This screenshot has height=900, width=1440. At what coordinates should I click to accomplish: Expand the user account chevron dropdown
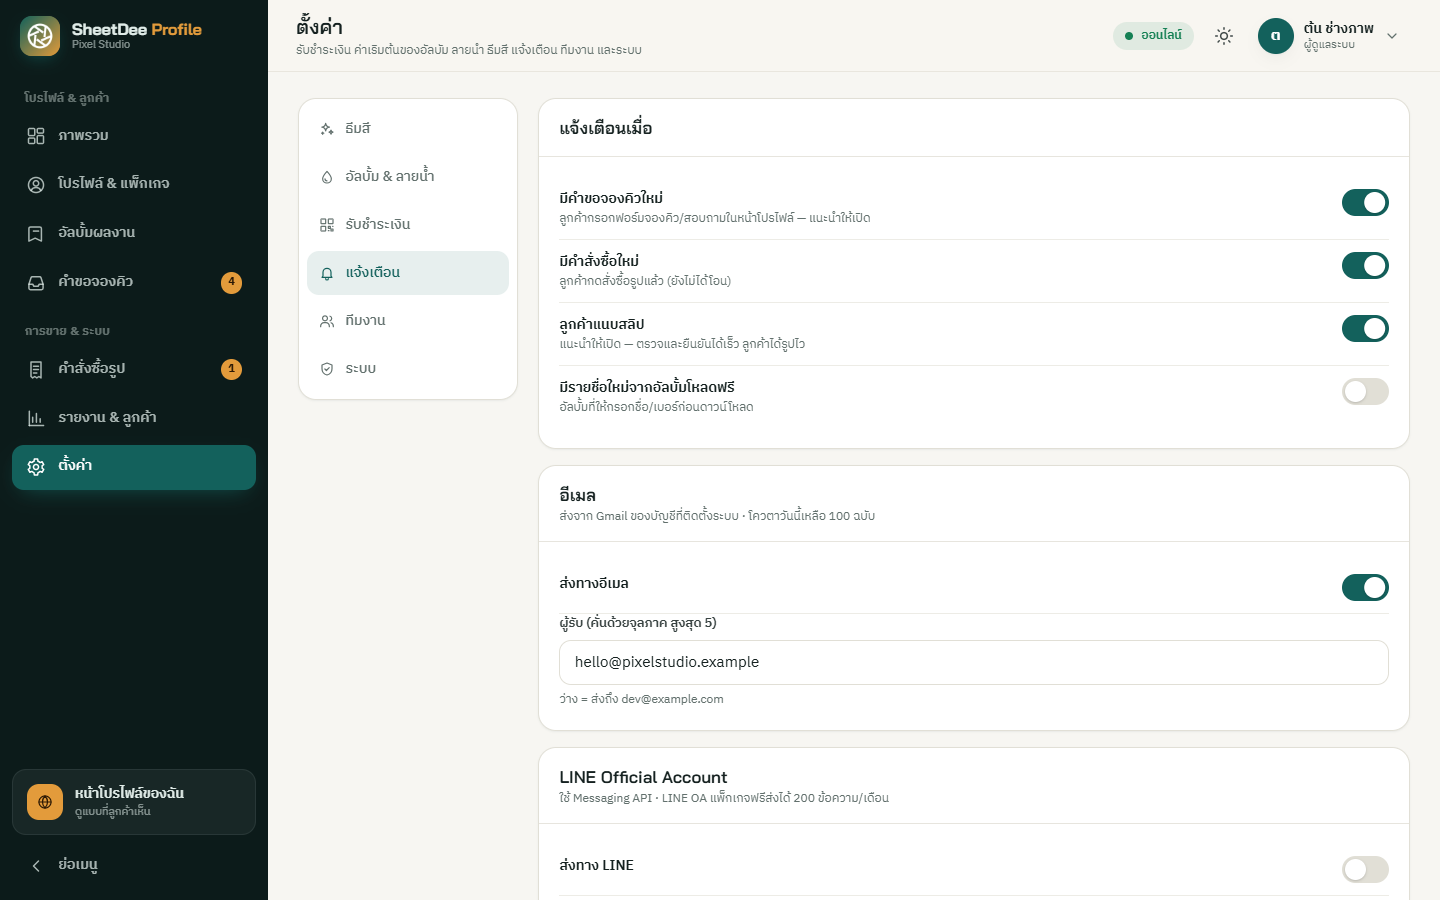(1392, 36)
